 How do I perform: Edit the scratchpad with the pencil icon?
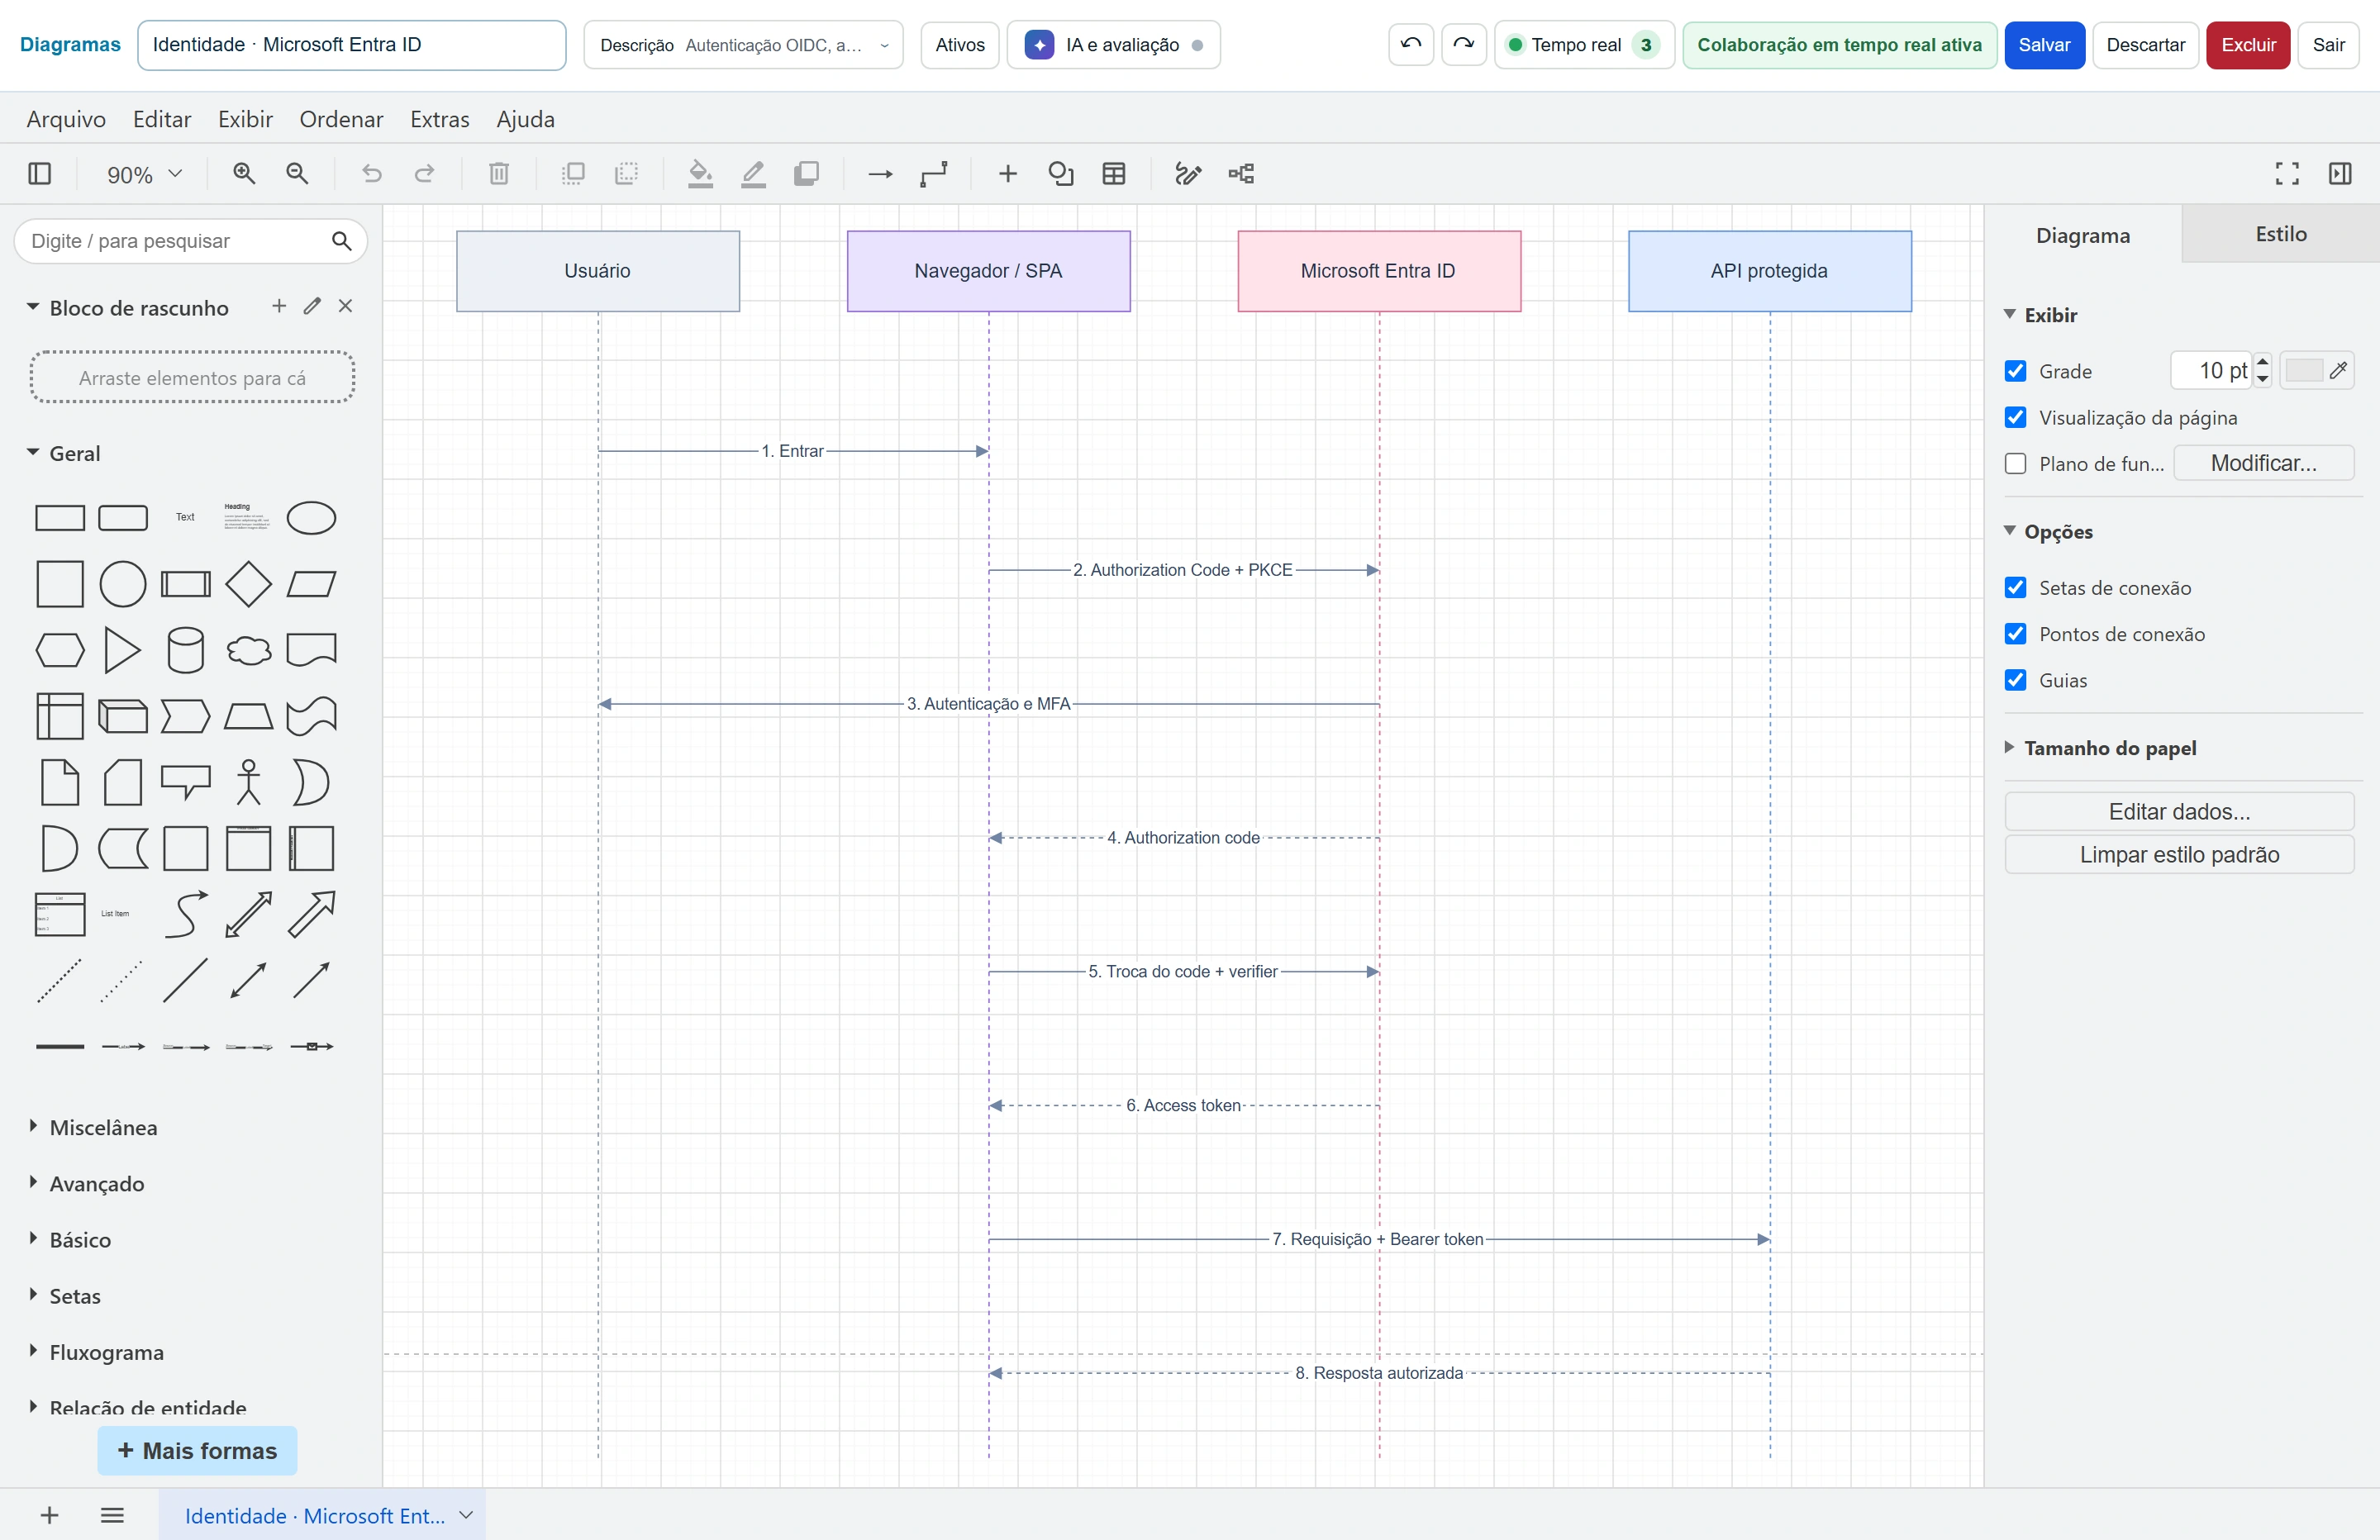(312, 306)
